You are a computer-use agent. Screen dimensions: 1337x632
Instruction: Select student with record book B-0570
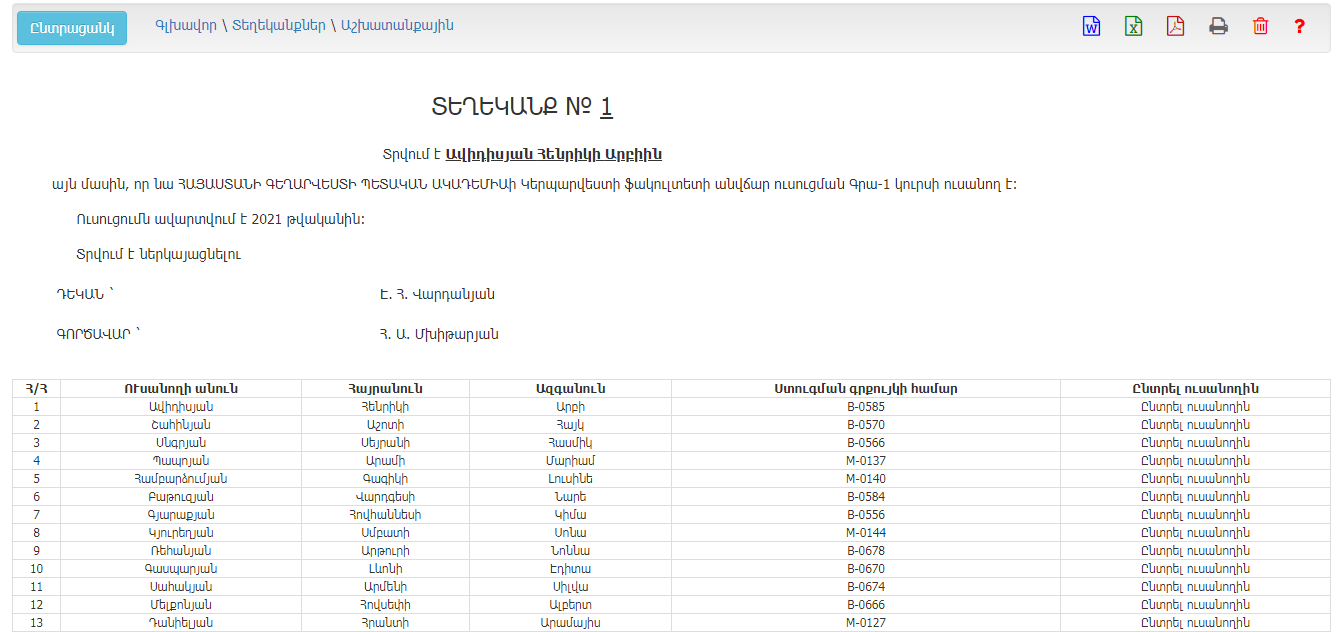pos(1195,425)
